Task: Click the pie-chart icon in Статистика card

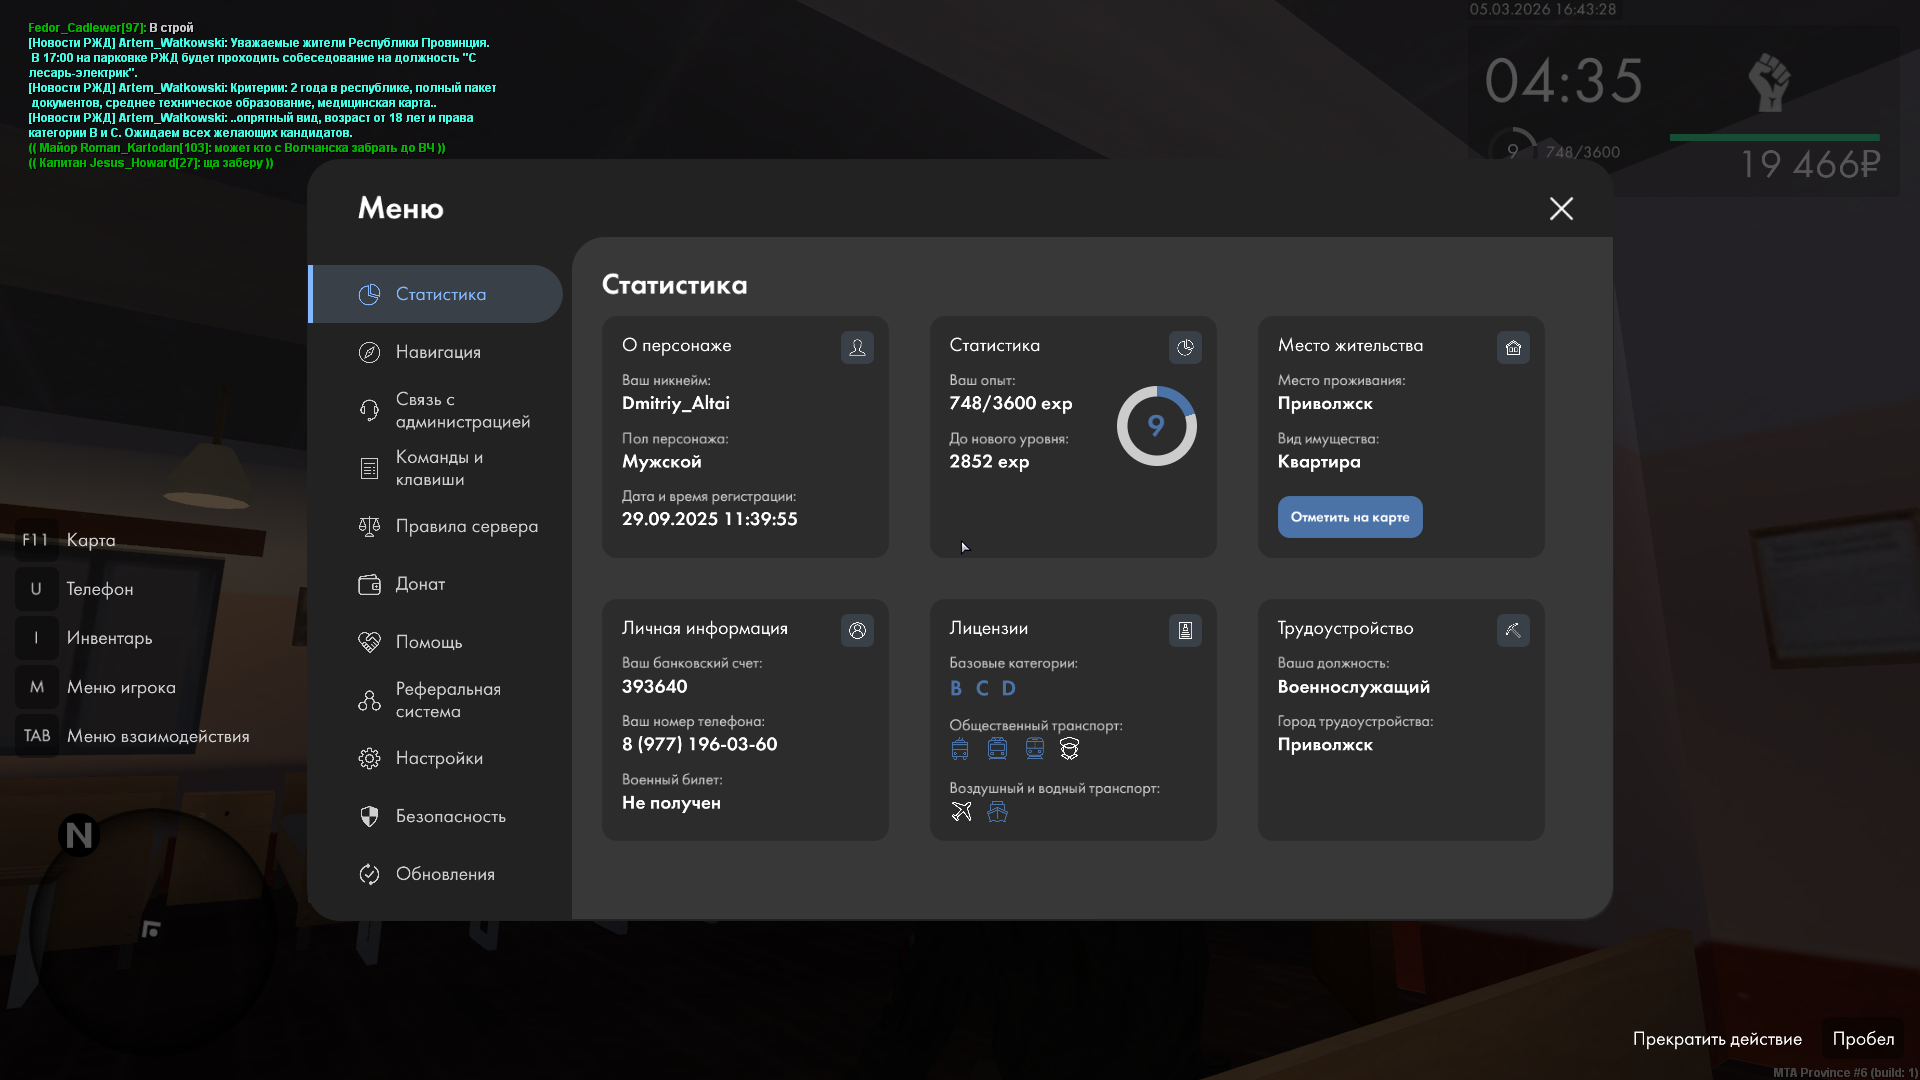Action: point(1185,347)
